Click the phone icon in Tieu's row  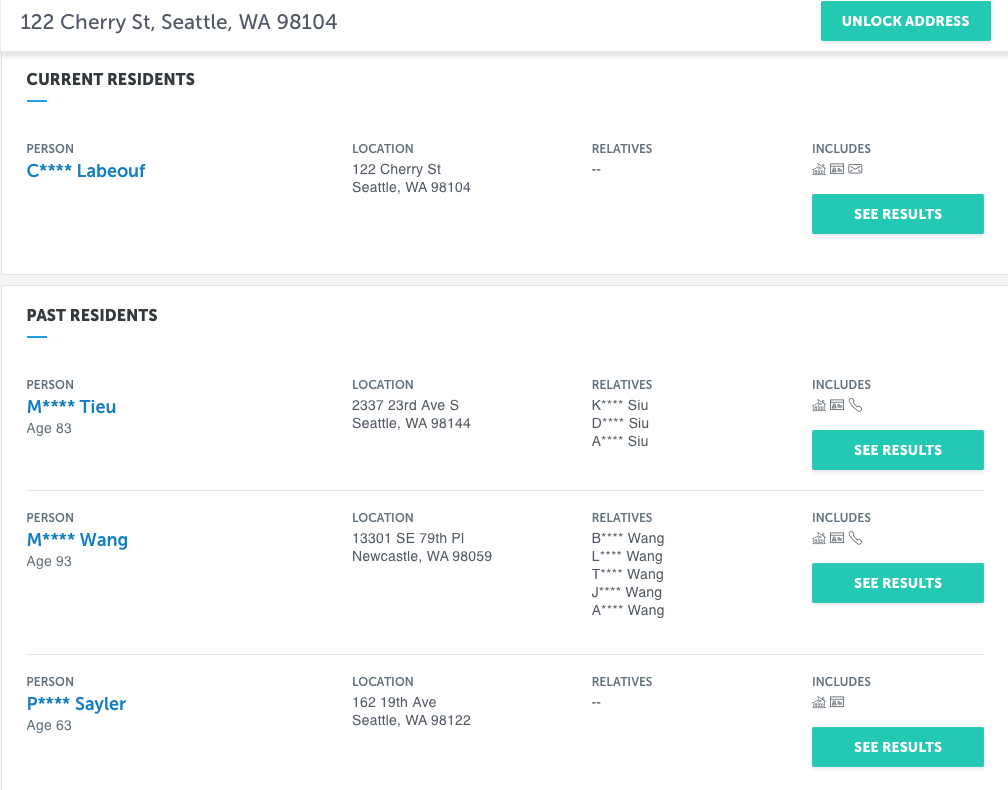(855, 405)
